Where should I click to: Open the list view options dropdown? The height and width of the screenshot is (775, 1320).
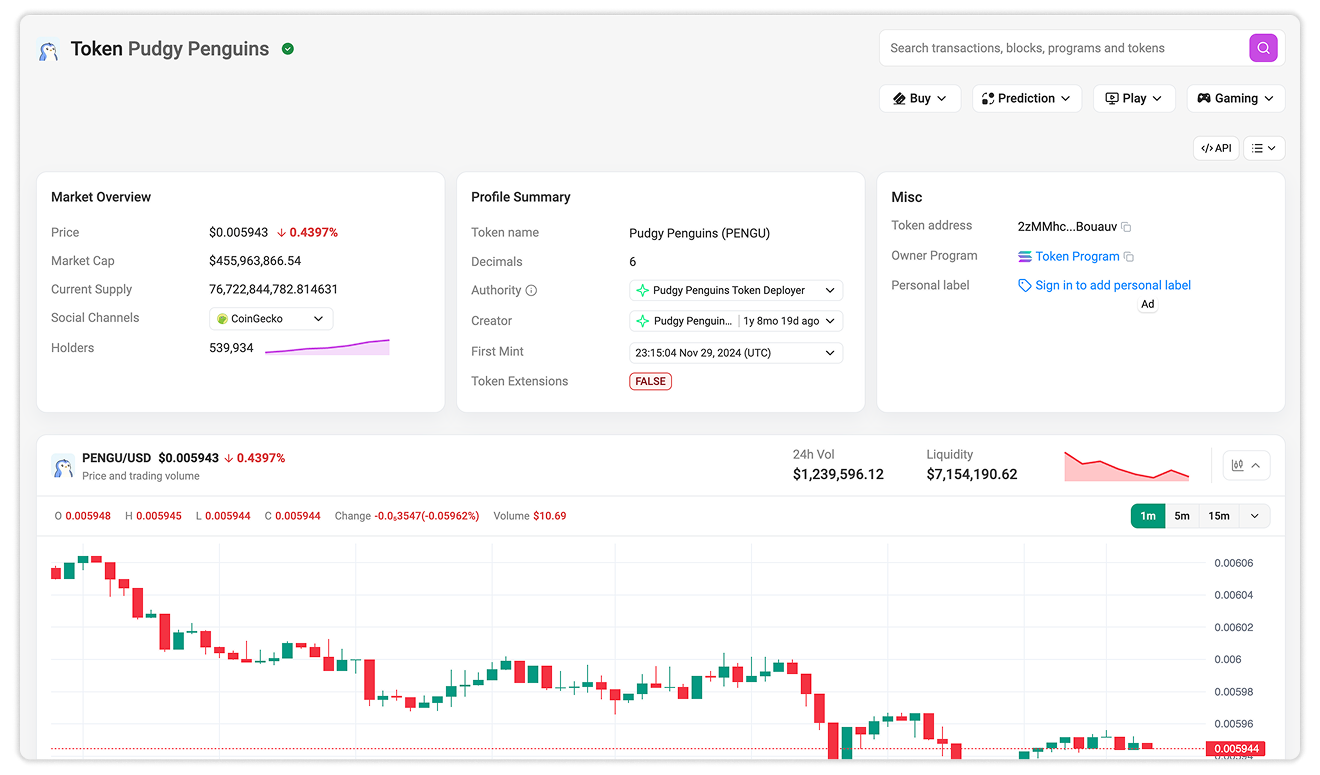[x=1264, y=148]
